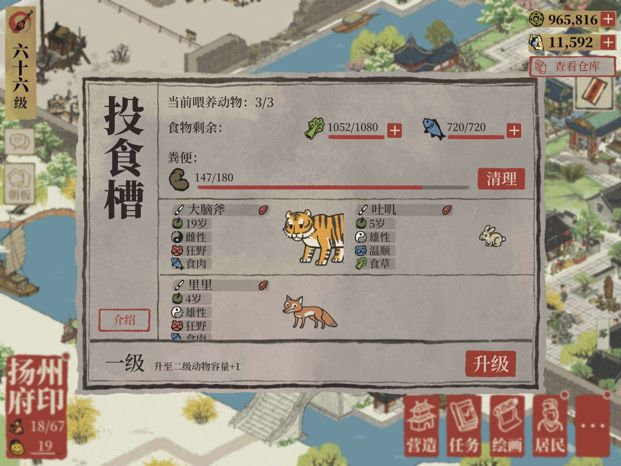The width and height of the screenshot is (621, 466).
Task: Add more fish feed with plus button
Action: point(514,130)
